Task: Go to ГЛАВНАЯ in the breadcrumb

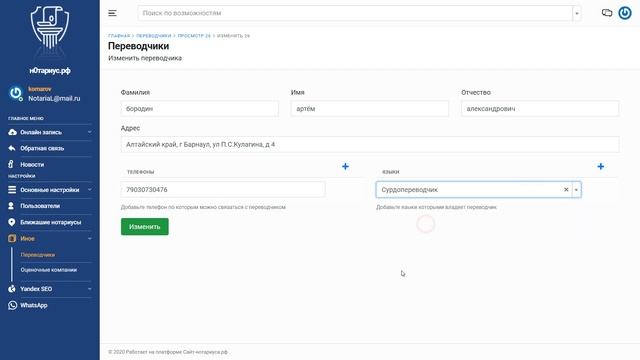Action: click(x=119, y=36)
